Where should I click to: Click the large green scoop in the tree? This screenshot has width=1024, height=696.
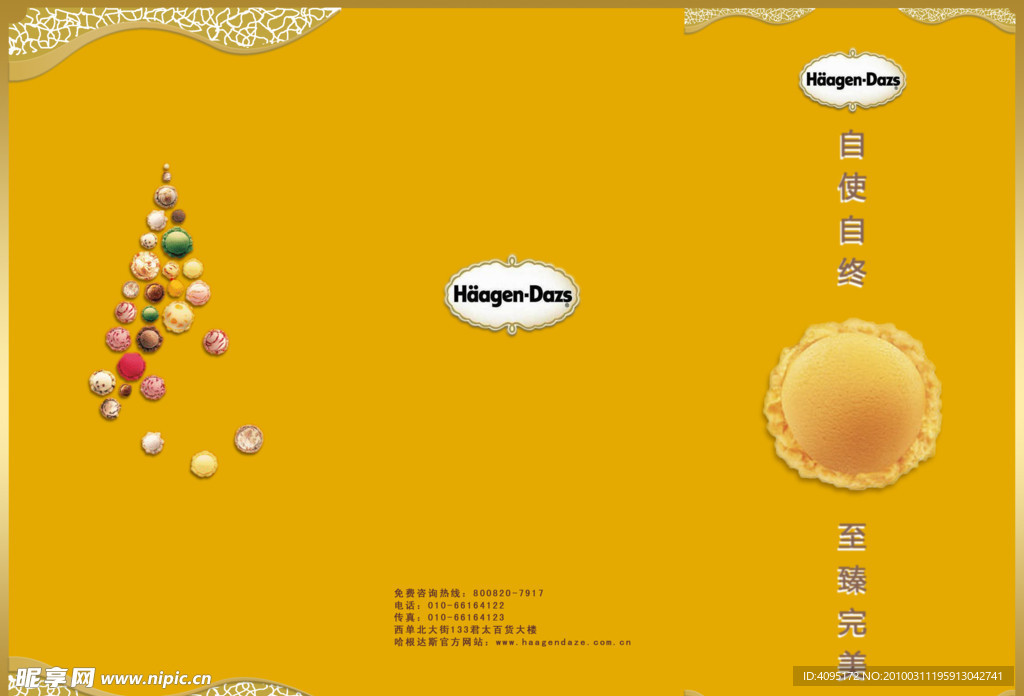tap(177, 242)
